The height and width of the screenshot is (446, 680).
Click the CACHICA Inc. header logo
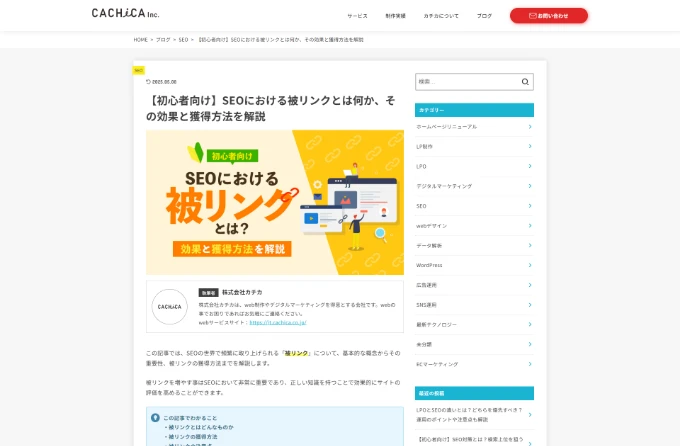pyautogui.click(x=125, y=13)
